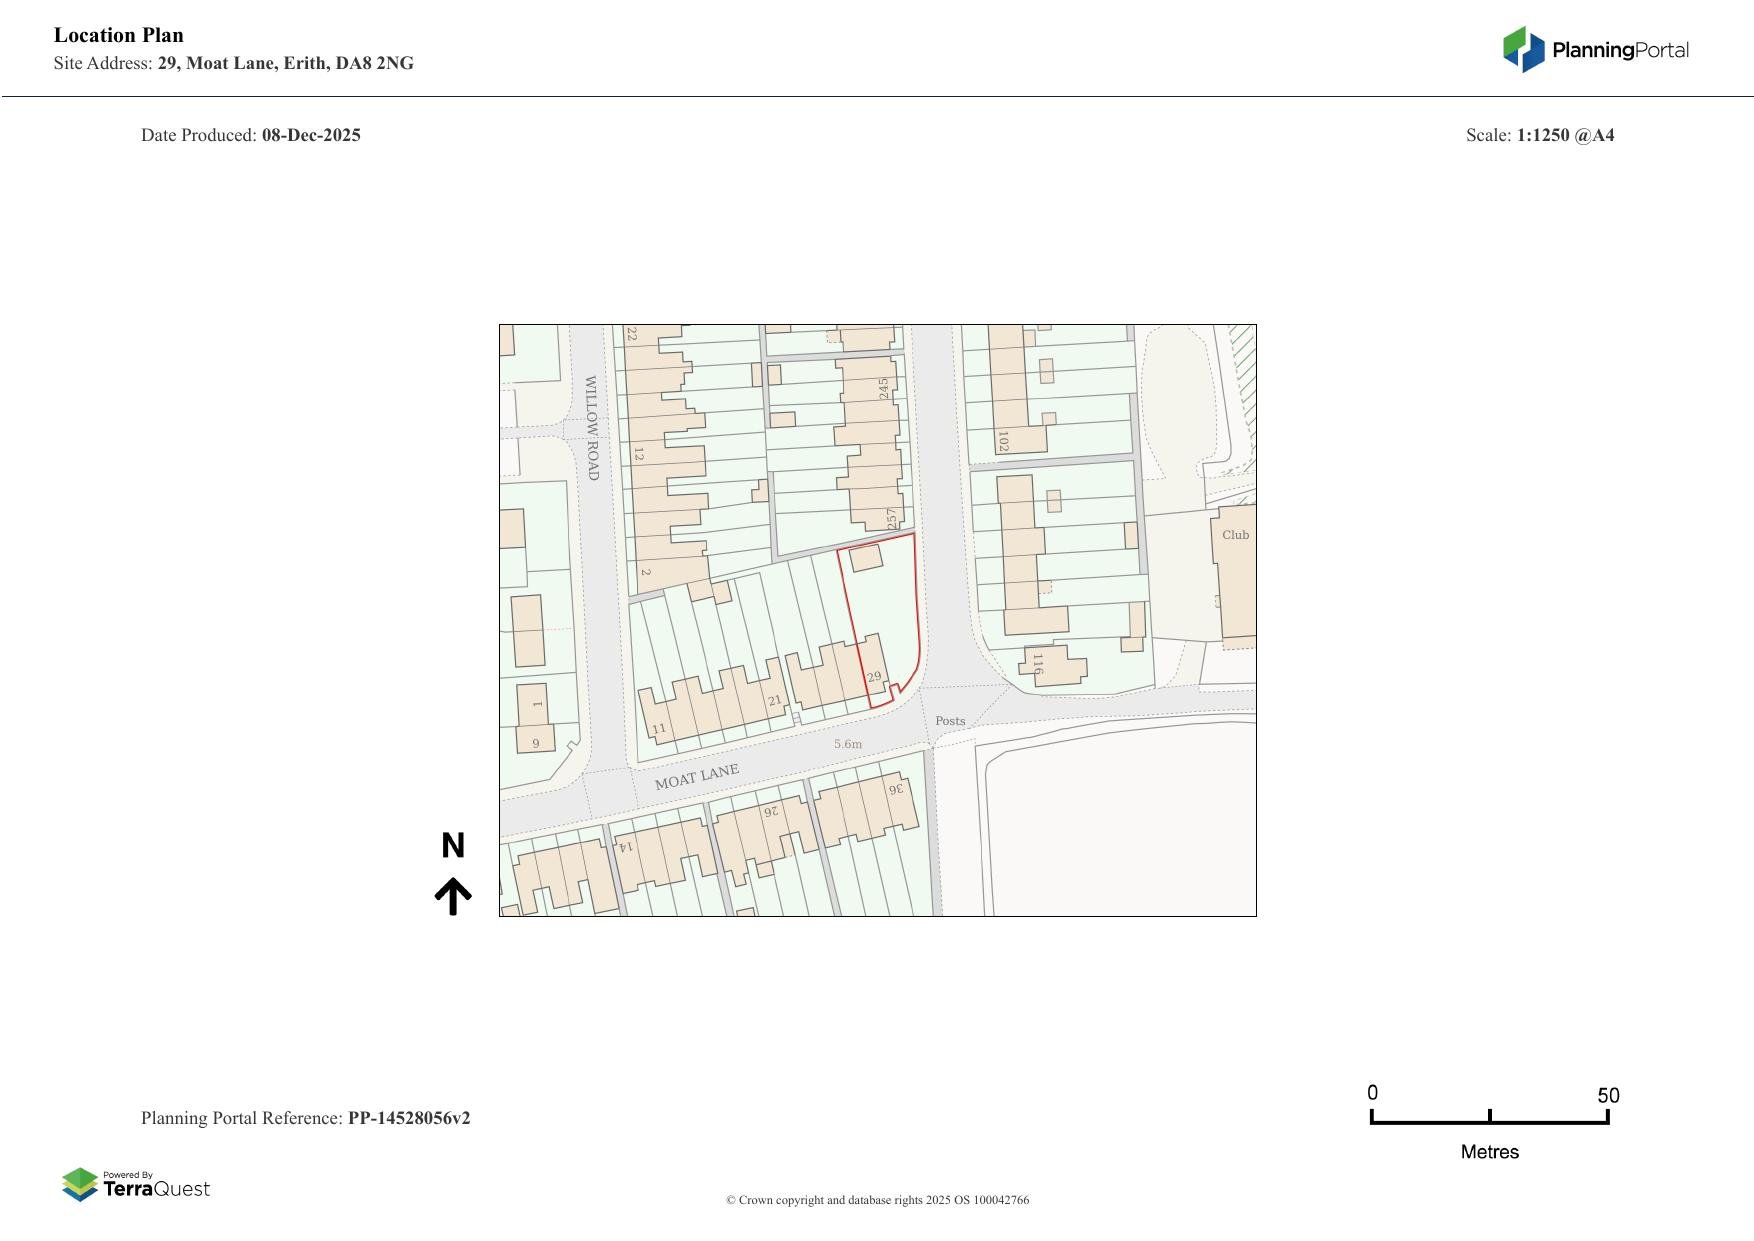Click the Metres label under scale bar
This screenshot has height=1241, width=1754.
pyautogui.click(x=1489, y=1152)
